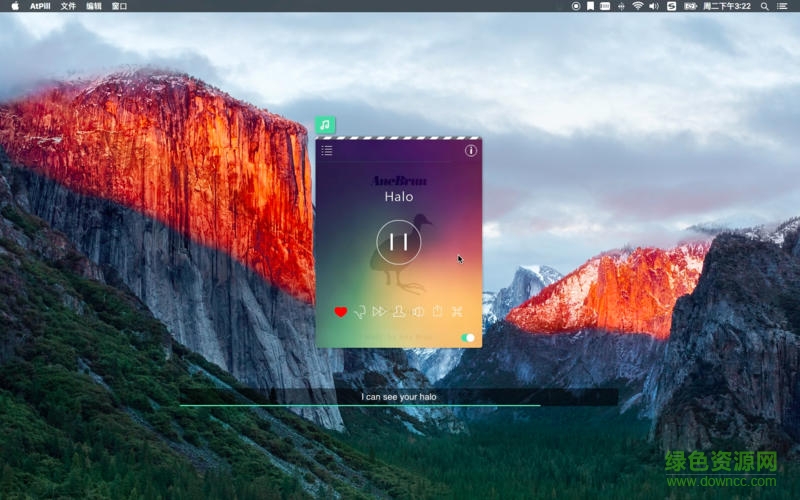Pause the song Halo

pos(398,241)
